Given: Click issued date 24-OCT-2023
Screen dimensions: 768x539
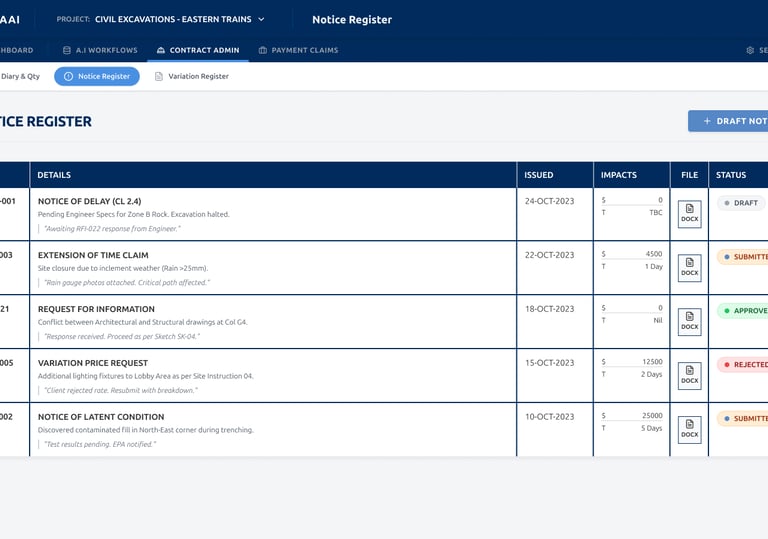Looking at the screenshot, I should tap(549, 201).
